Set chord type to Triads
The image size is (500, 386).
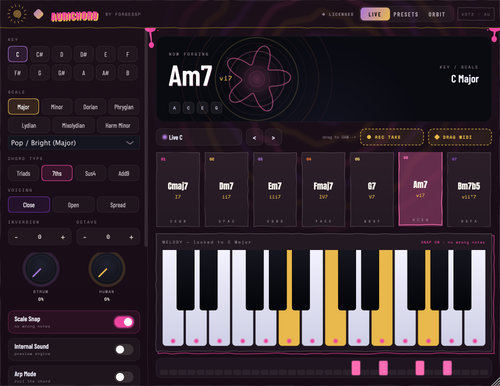23,173
